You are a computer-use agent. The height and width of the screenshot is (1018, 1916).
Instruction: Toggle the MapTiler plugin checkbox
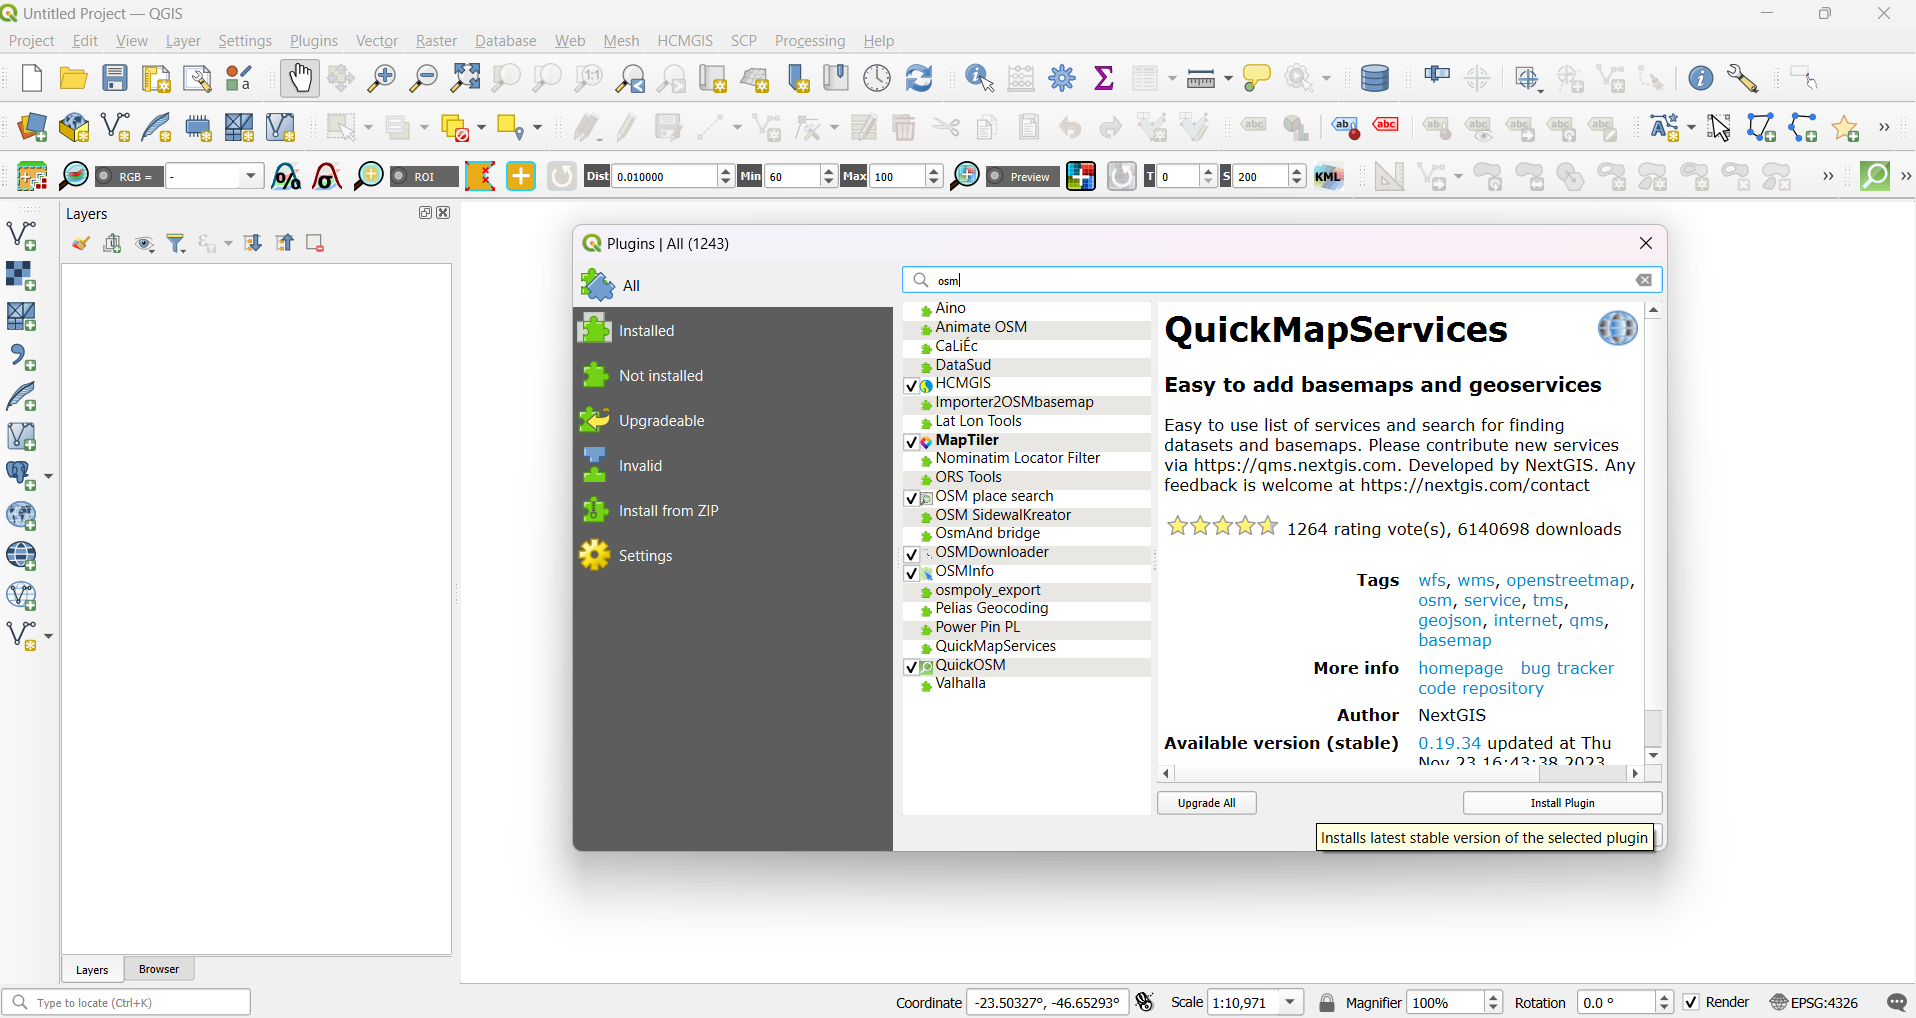(x=911, y=442)
